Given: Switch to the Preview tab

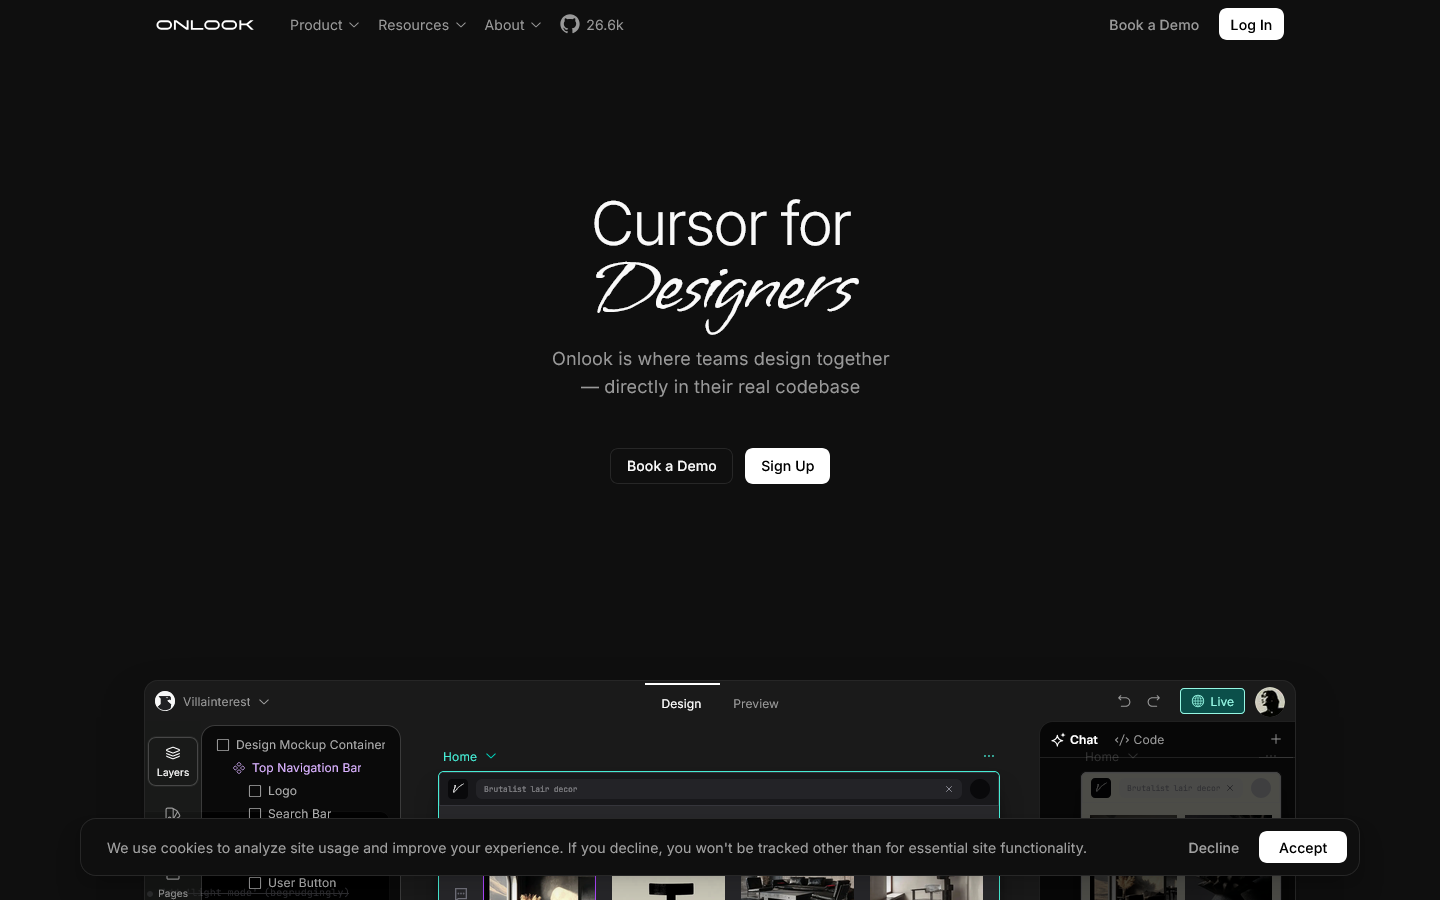Looking at the screenshot, I should point(756,704).
